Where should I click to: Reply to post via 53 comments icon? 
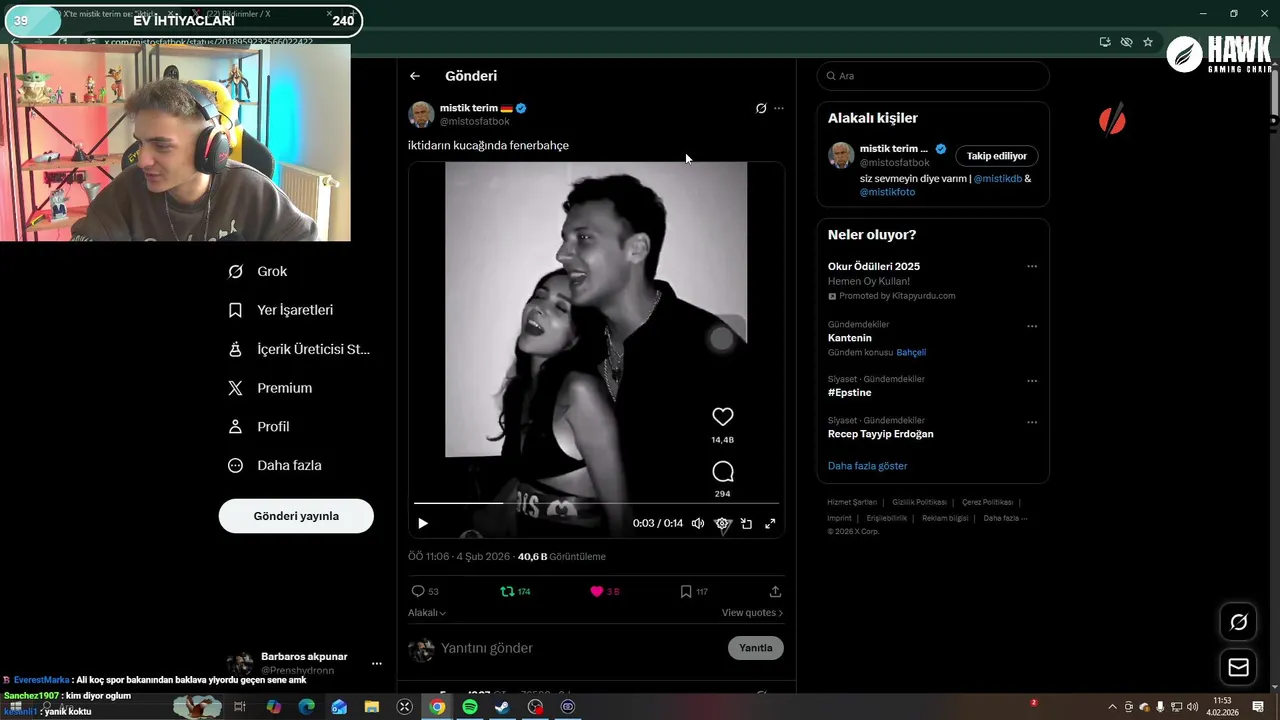[425, 591]
